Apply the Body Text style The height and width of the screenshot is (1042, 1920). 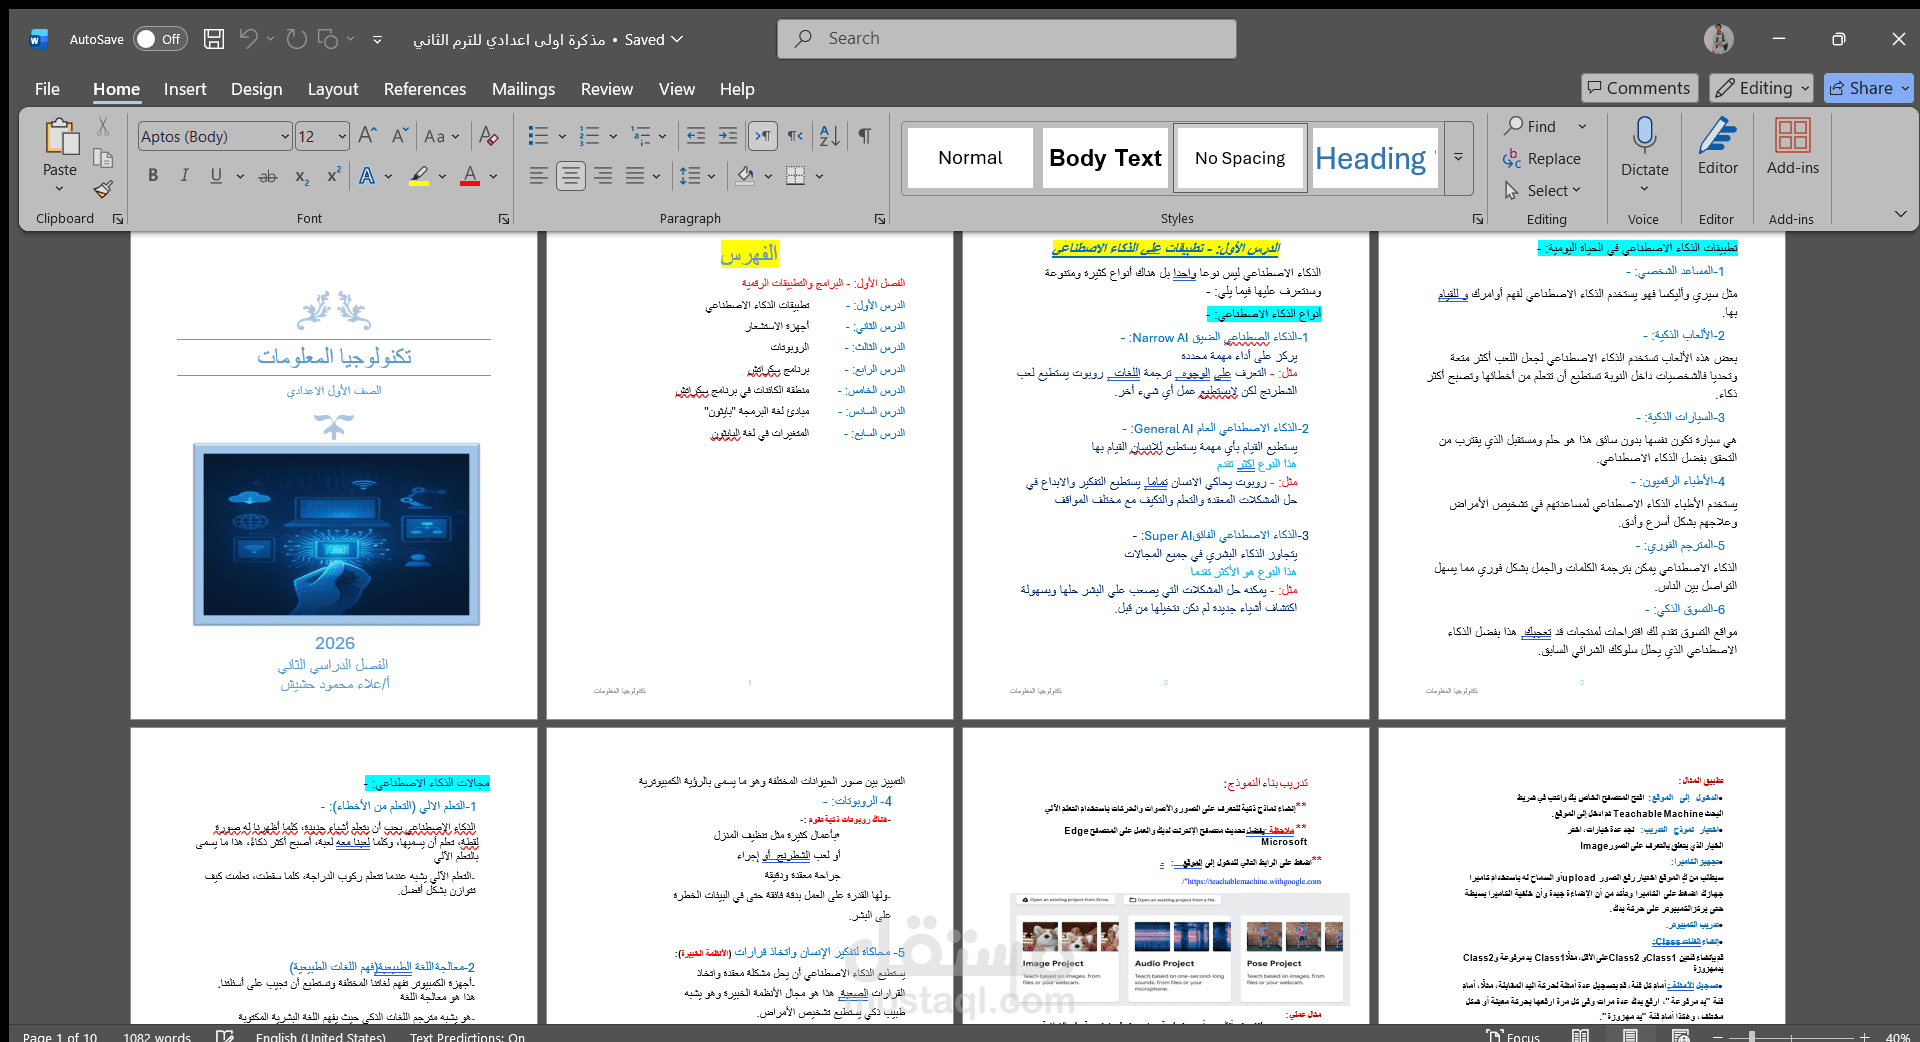coord(1105,157)
